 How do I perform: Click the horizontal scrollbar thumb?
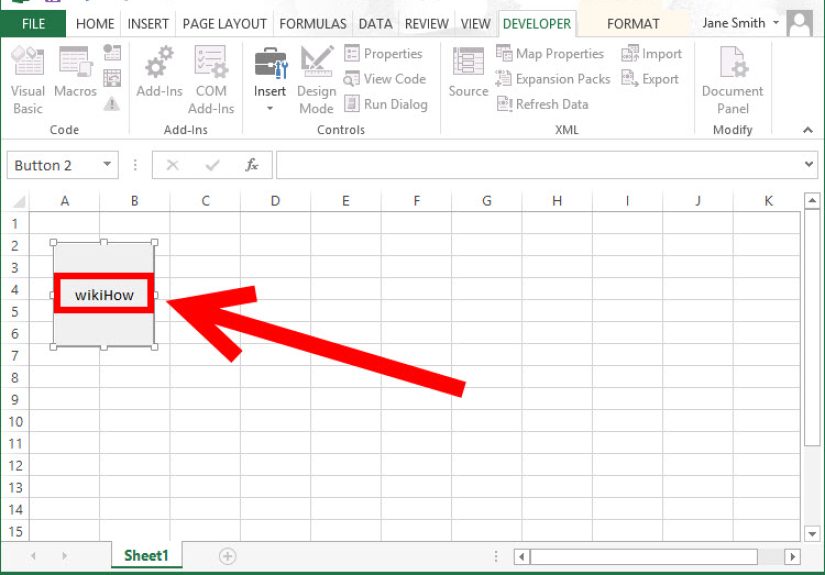pos(643,556)
